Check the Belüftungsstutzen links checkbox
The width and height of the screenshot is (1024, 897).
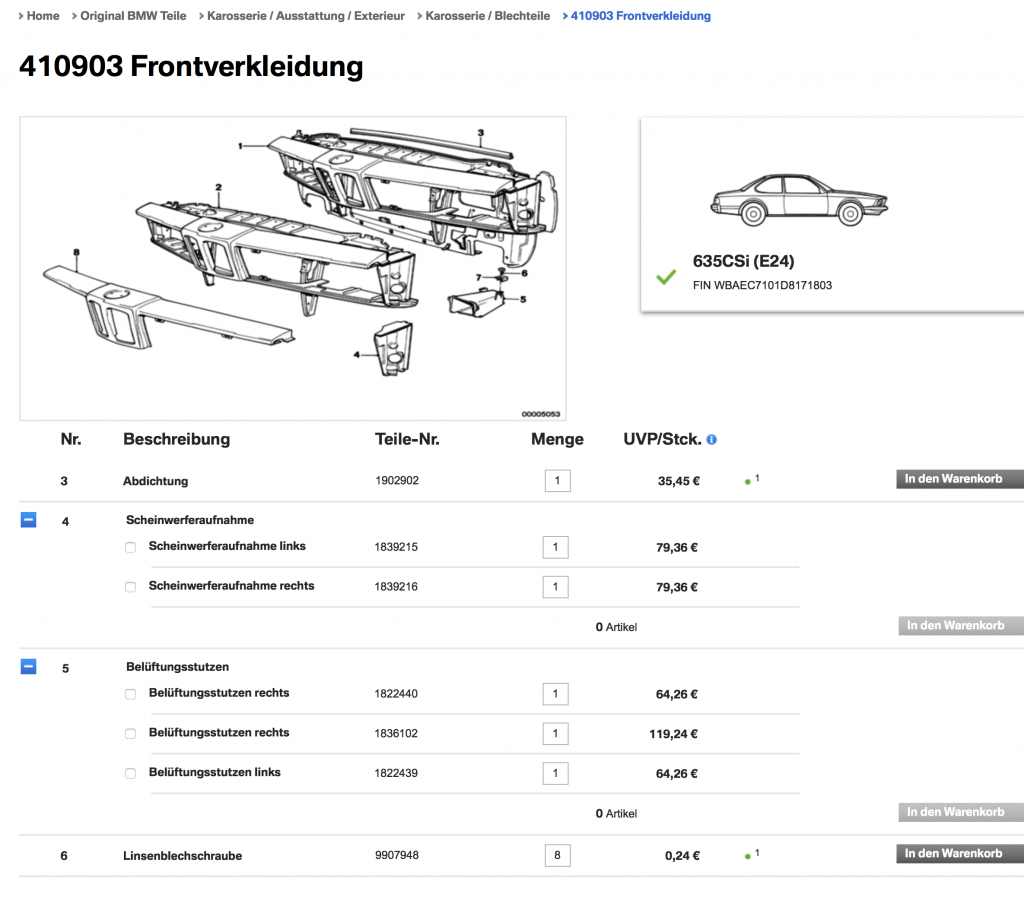click(x=130, y=773)
